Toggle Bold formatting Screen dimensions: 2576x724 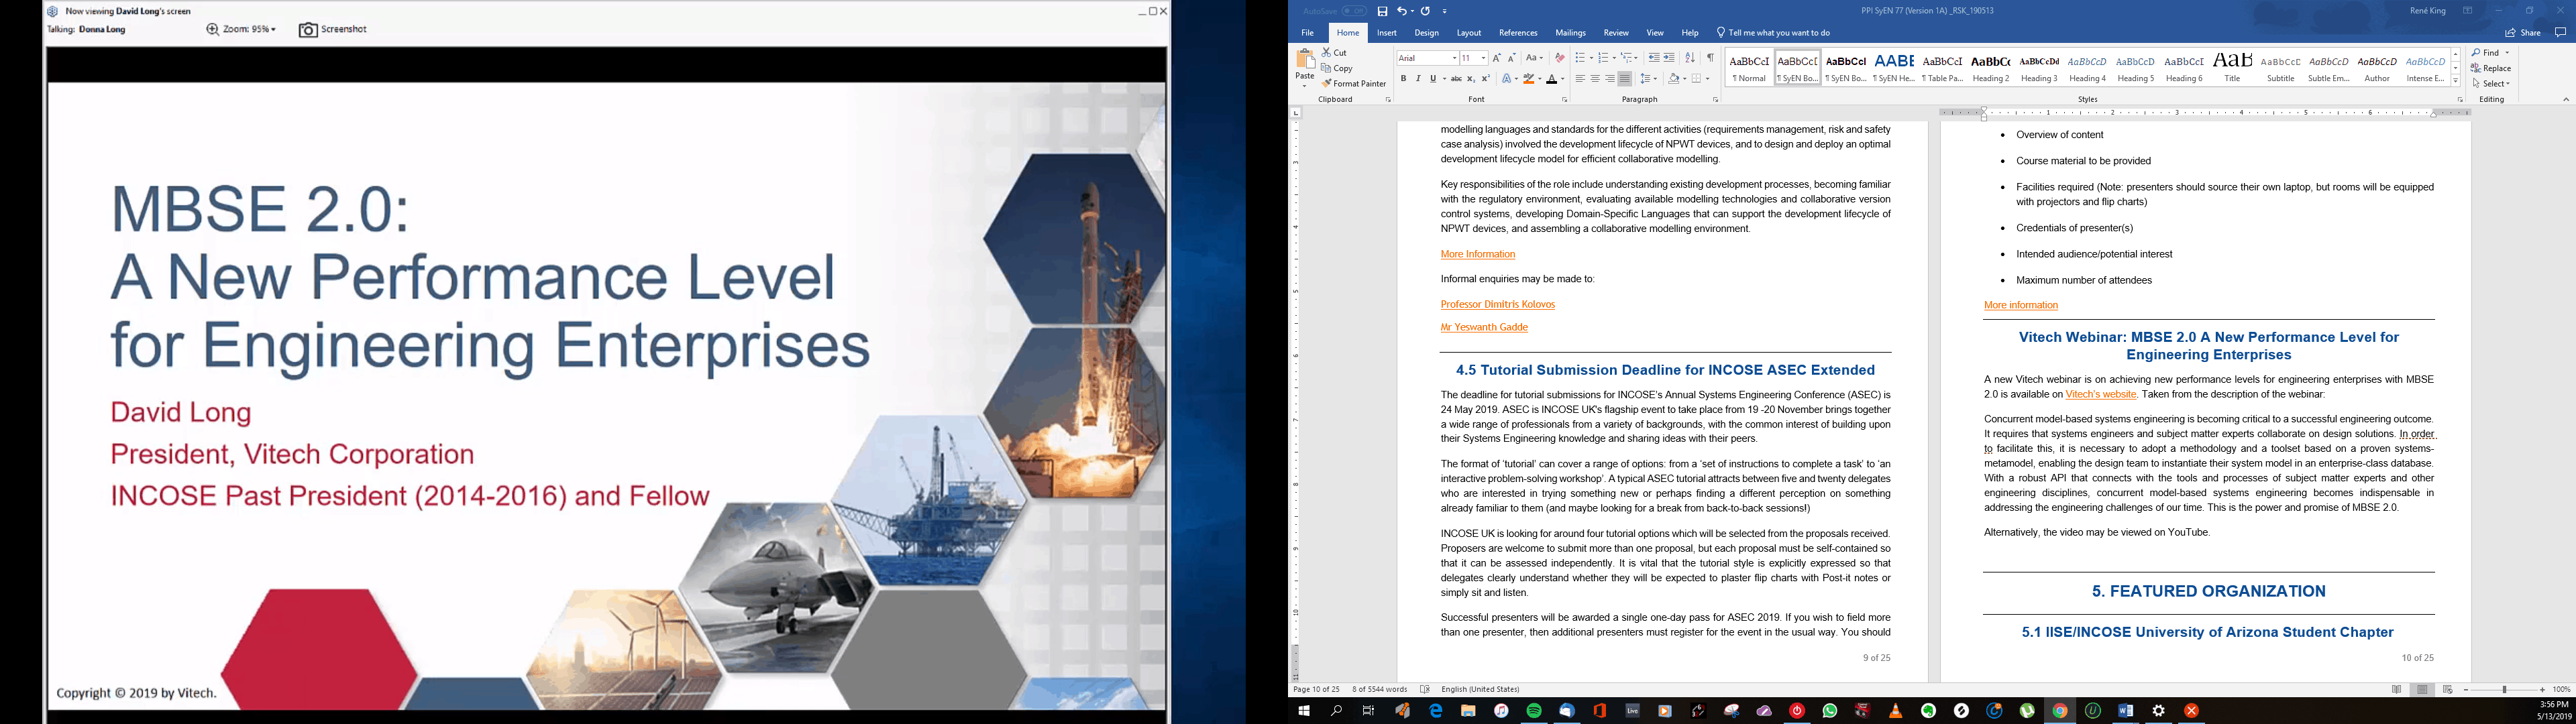point(1403,79)
